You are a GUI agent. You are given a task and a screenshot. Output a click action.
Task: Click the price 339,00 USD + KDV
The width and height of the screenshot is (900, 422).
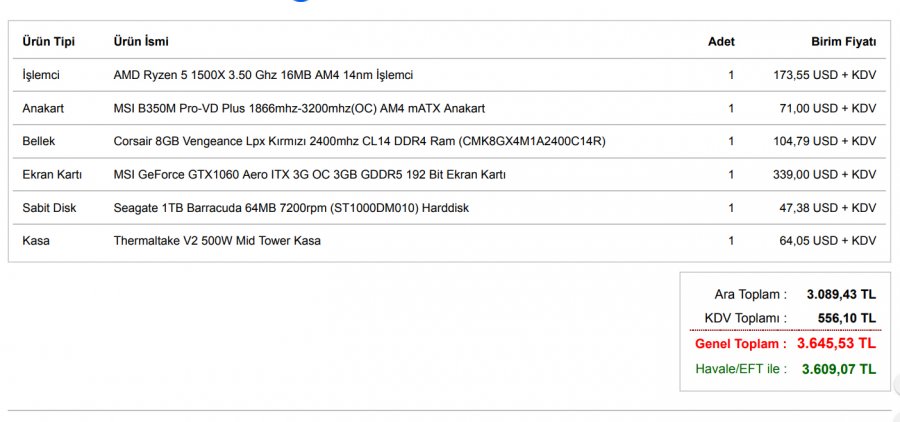[x=825, y=175]
